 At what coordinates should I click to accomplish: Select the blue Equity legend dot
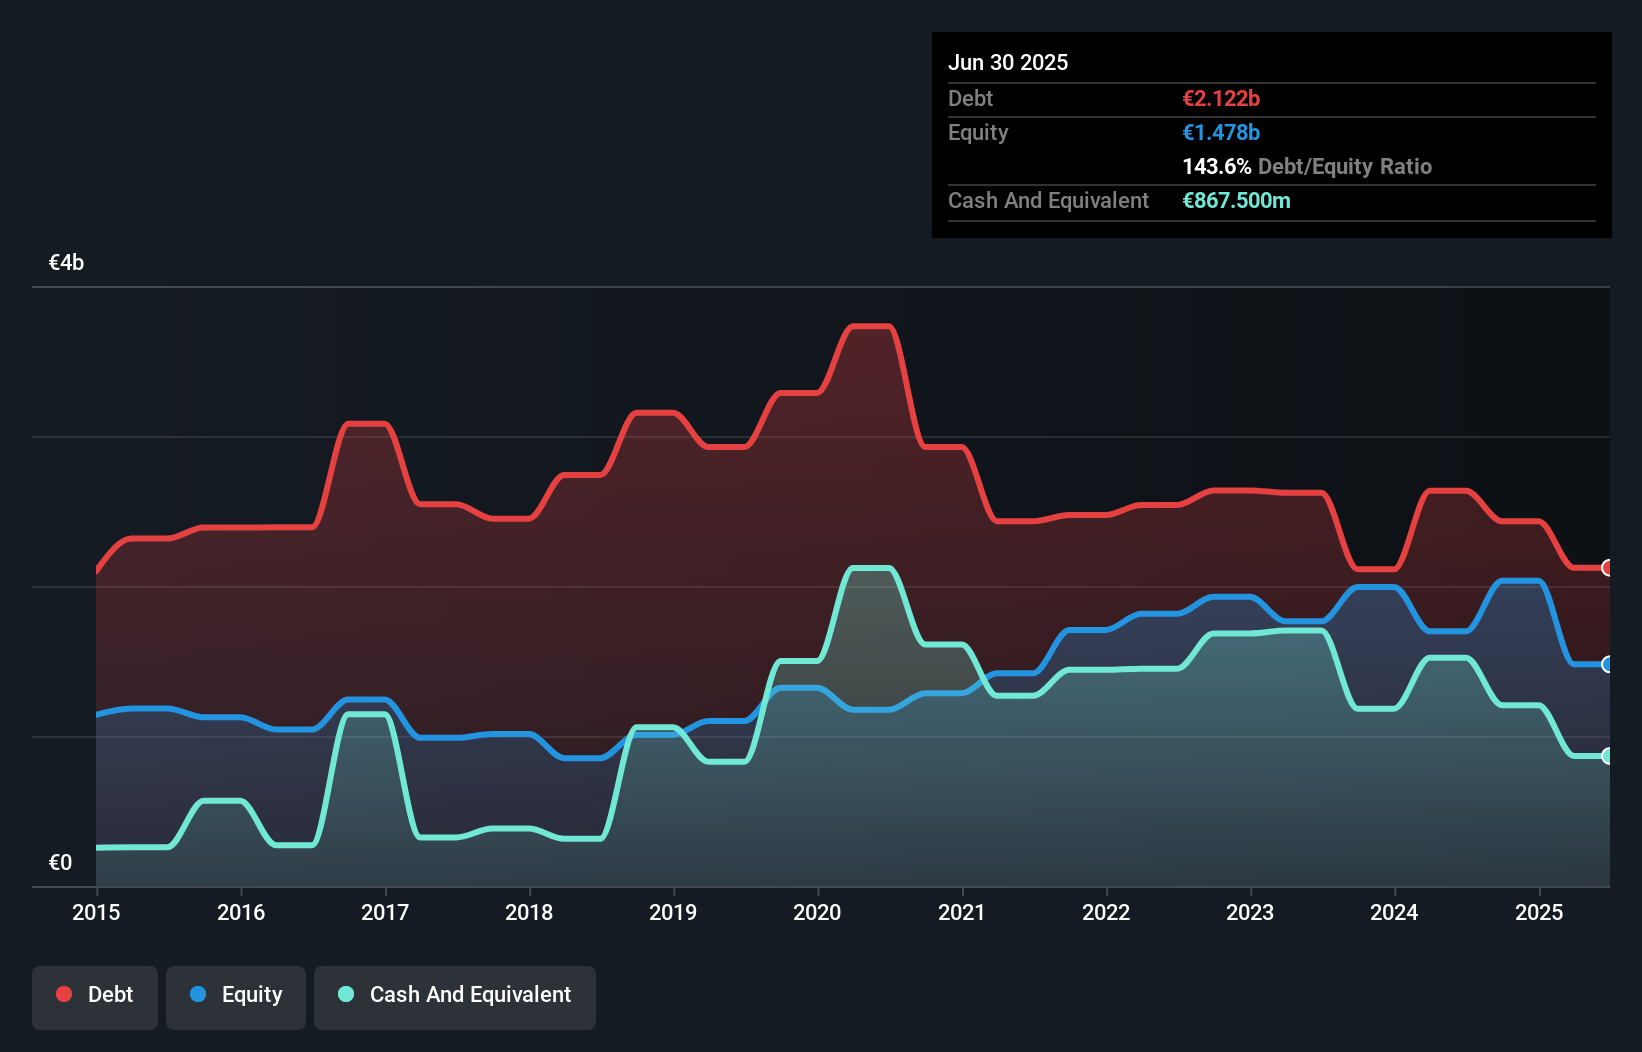point(199,994)
